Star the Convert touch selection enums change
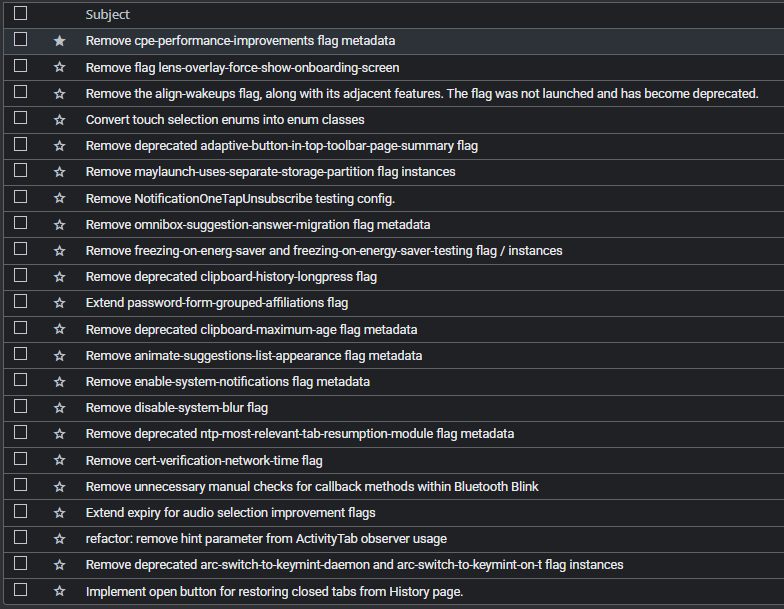 click(x=60, y=120)
